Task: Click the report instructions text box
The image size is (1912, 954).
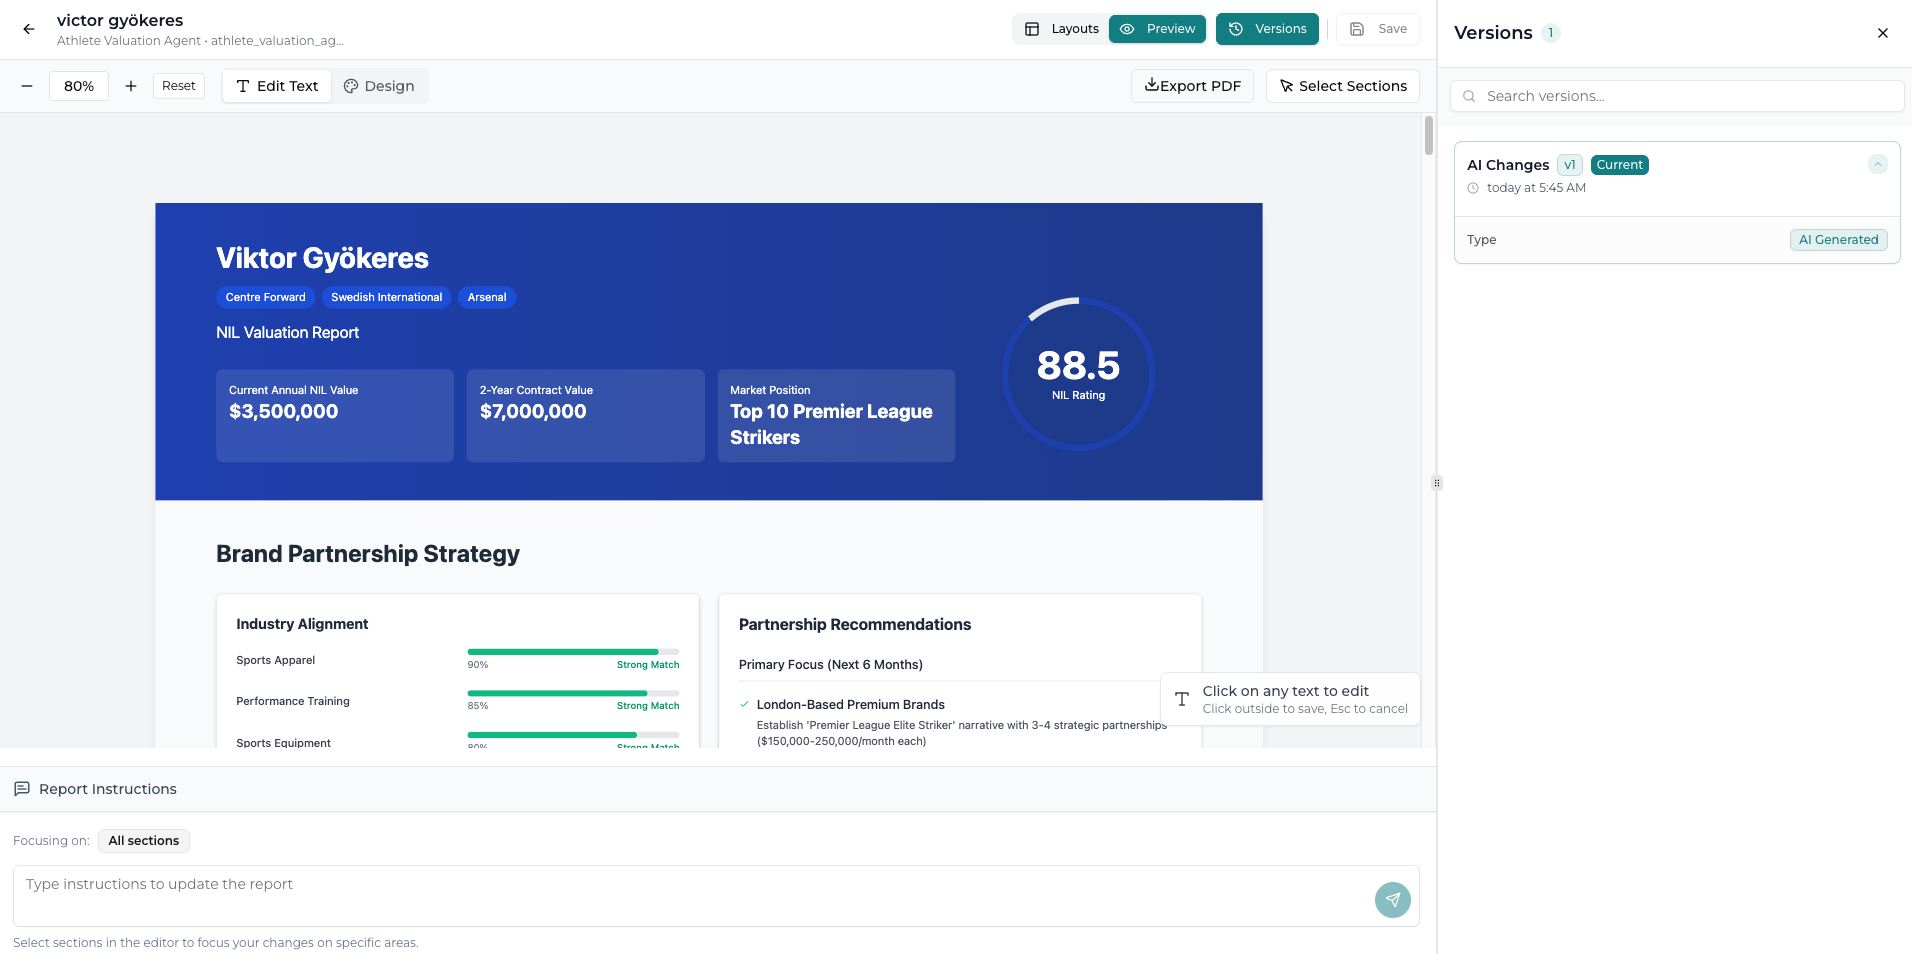Action: [x=716, y=896]
